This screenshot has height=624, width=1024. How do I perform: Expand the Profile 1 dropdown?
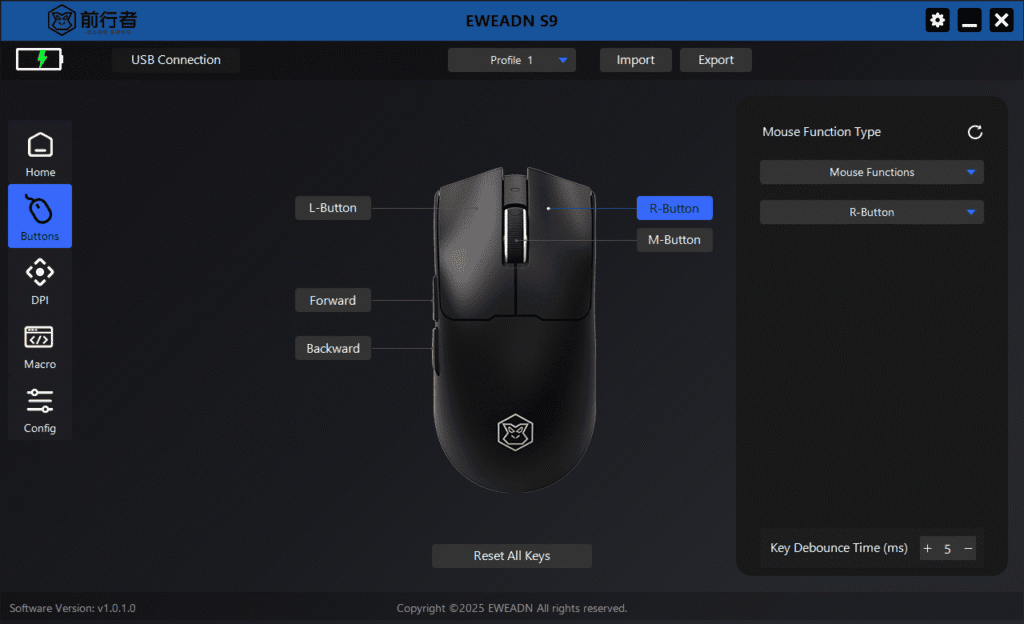coord(511,60)
